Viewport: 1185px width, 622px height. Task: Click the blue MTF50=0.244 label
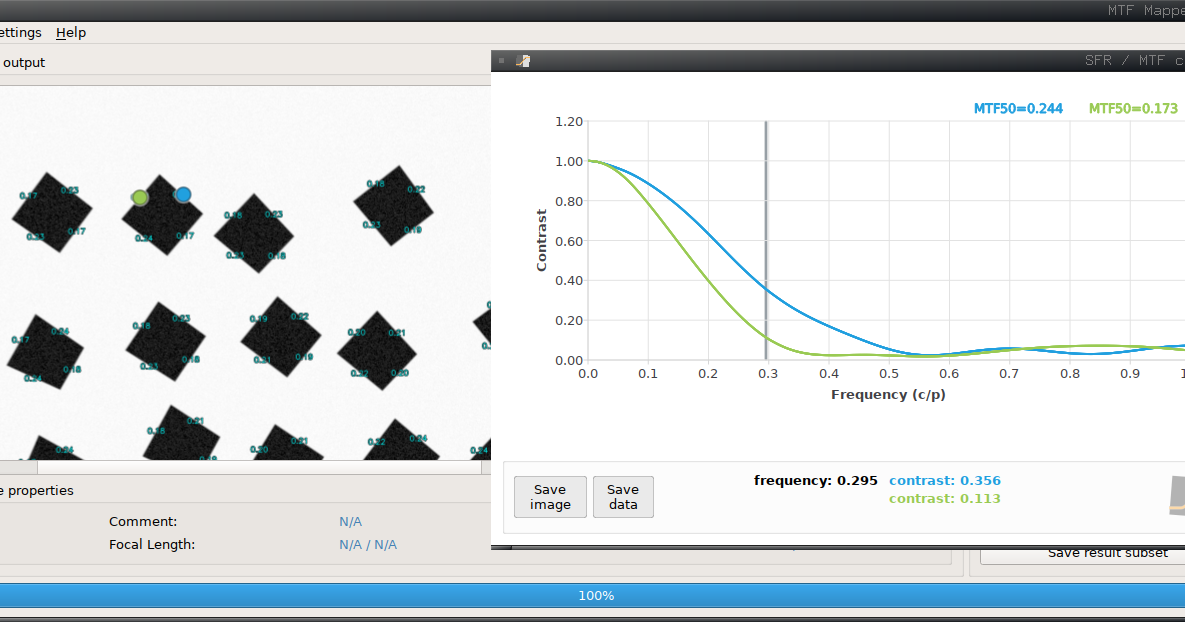click(x=1016, y=108)
